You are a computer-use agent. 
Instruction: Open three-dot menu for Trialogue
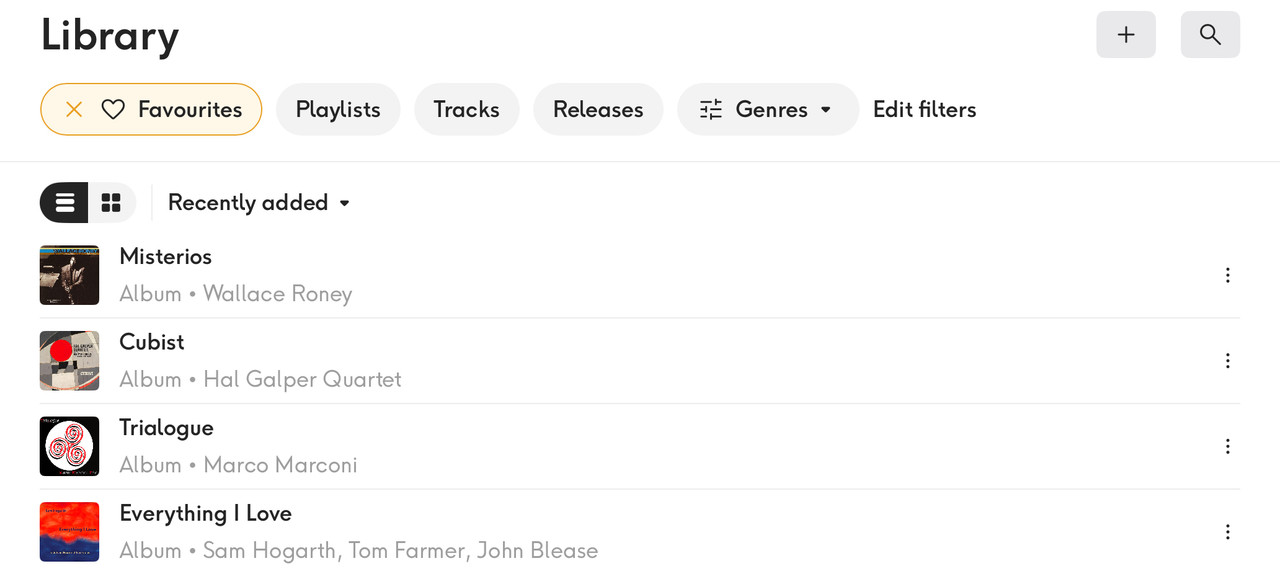pos(1228,446)
